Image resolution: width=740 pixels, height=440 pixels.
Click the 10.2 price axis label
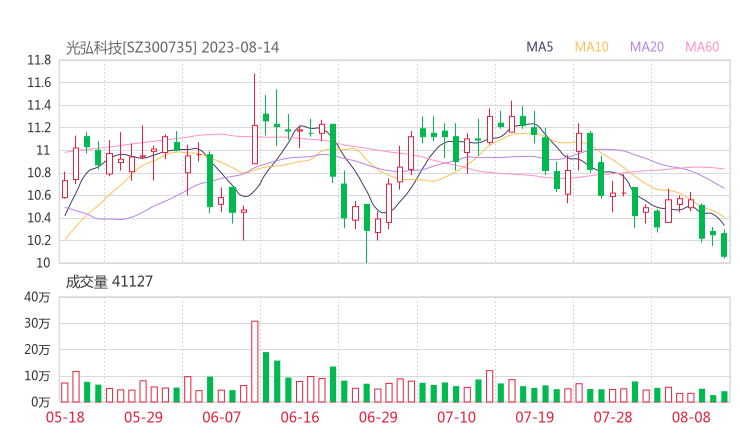tap(39, 240)
